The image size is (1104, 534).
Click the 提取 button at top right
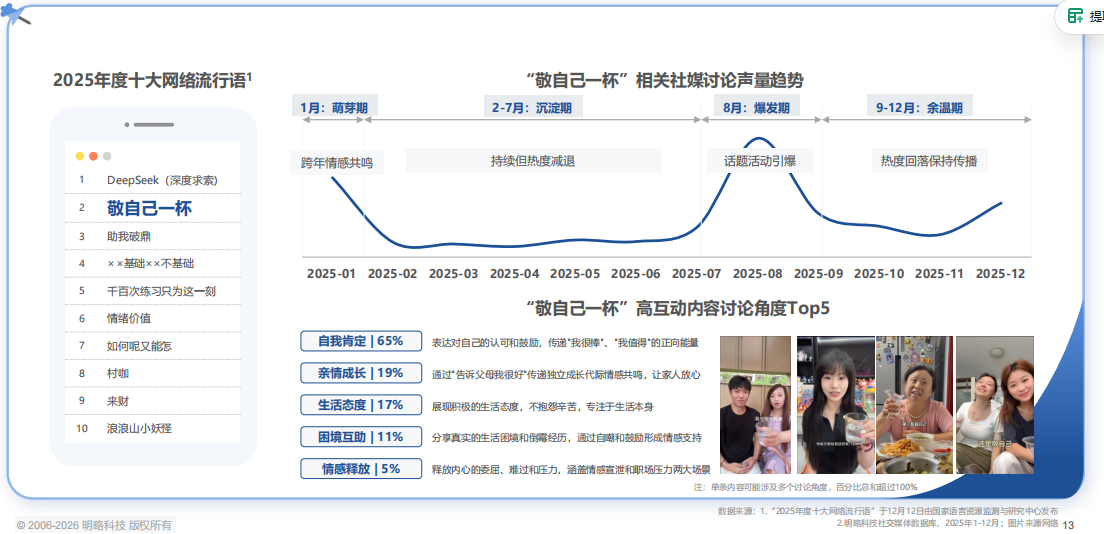pos(1079,16)
